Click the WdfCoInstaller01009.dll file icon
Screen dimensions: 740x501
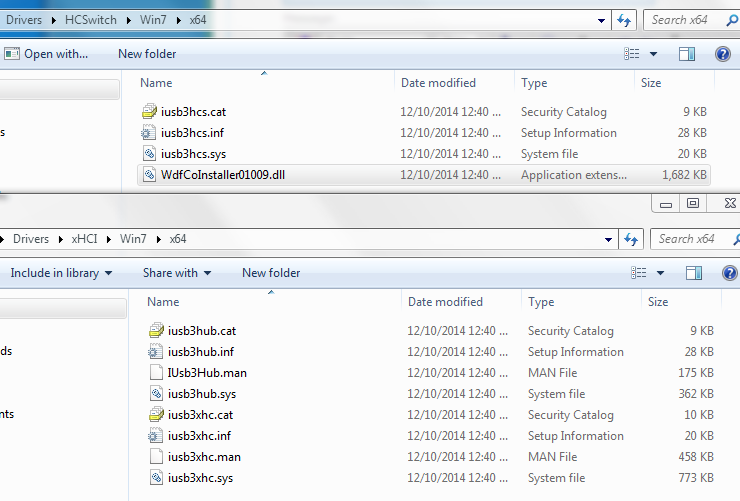[x=149, y=175]
